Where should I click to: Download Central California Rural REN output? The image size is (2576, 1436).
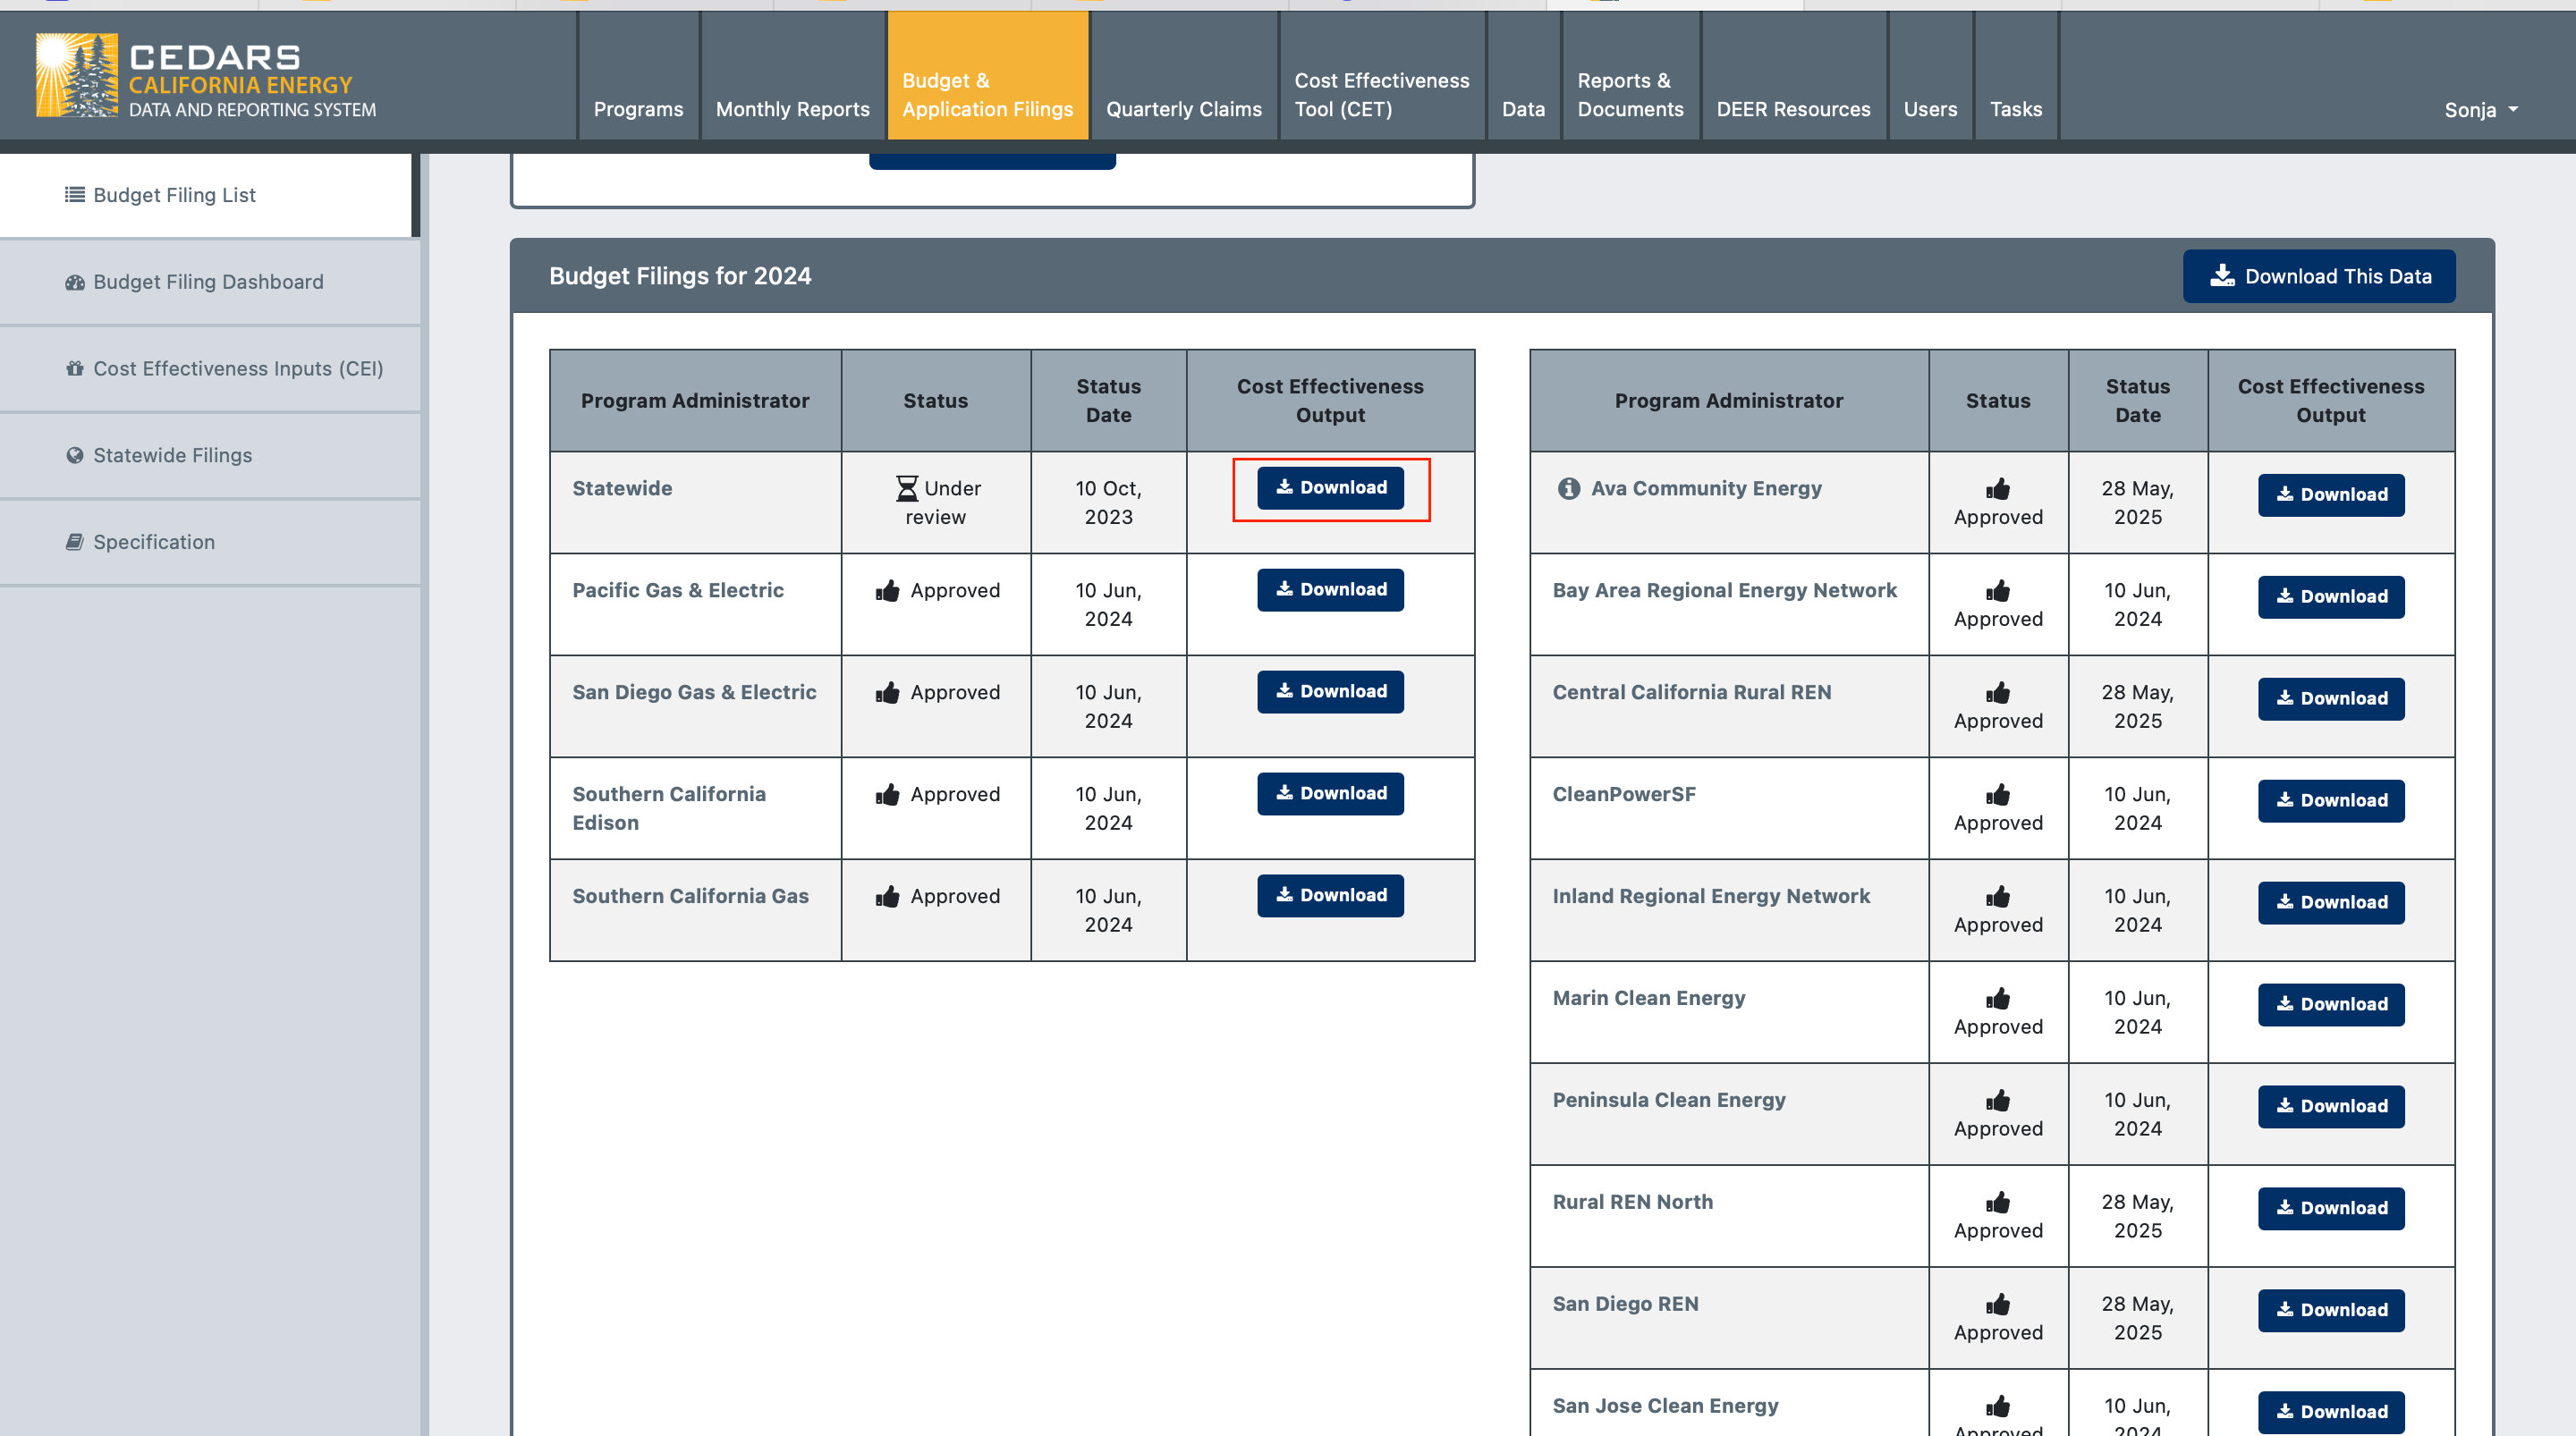(2331, 699)
